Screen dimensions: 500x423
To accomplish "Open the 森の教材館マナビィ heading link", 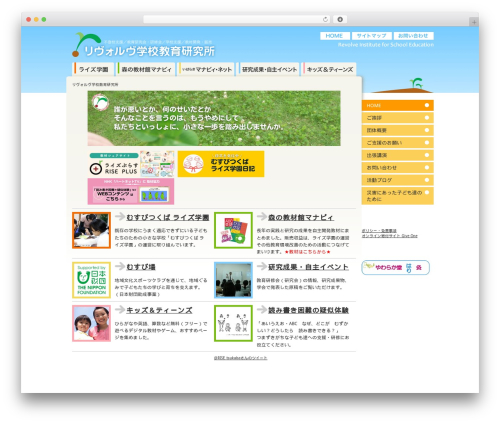I will [301, 217].
